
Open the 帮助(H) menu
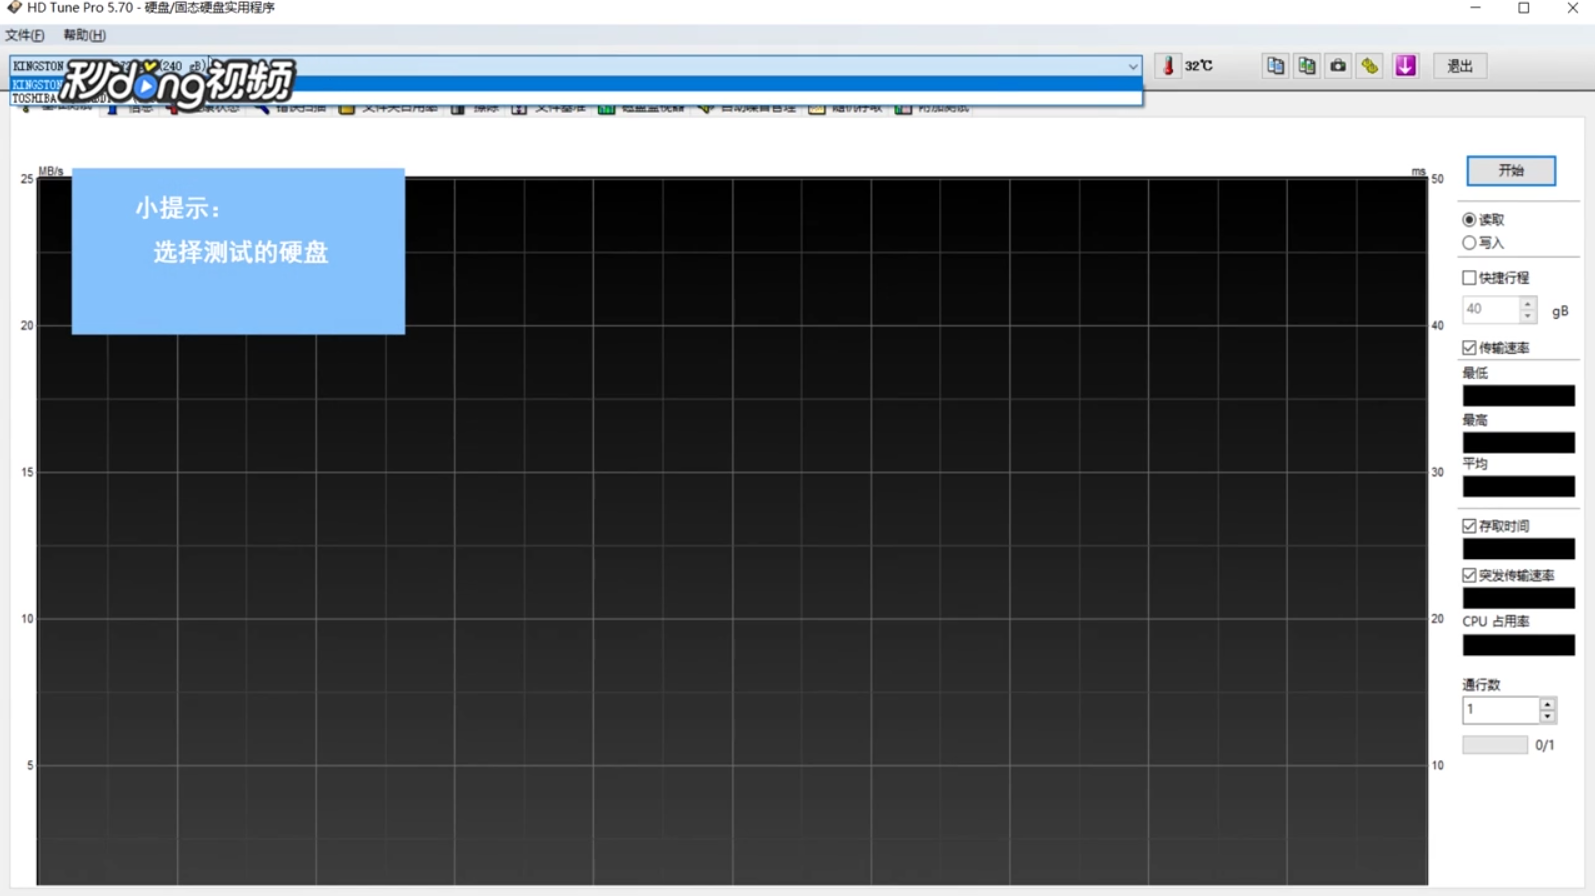[84, 35]
